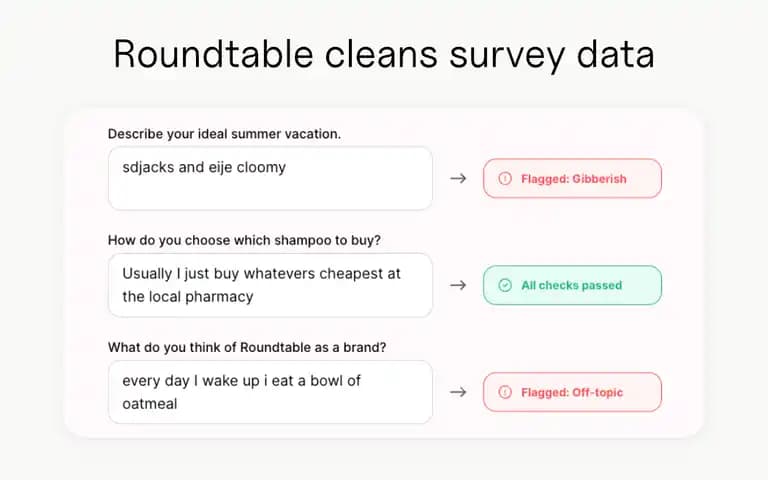The image size is (768, 480).
Task: Click the word 'oatmeal' in the last answer
Action: 150,404
